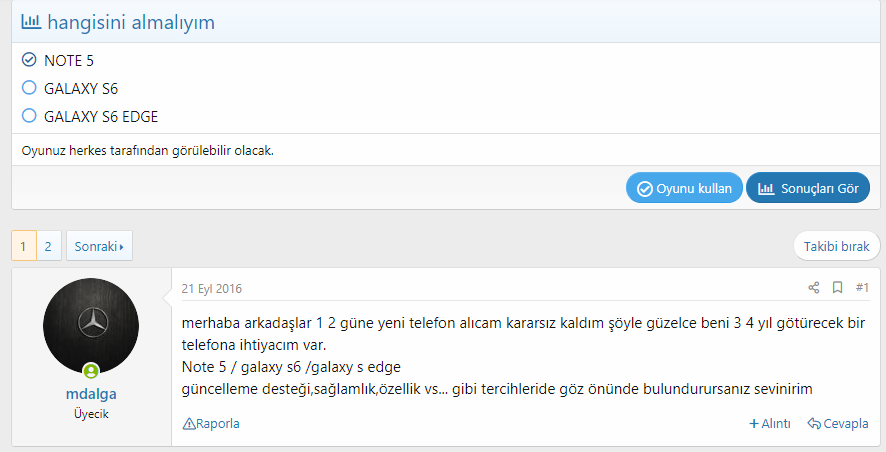Click the Sonuçları Gör button
The height and width of the screenshot is (452, 886).
tap(808, 188)
